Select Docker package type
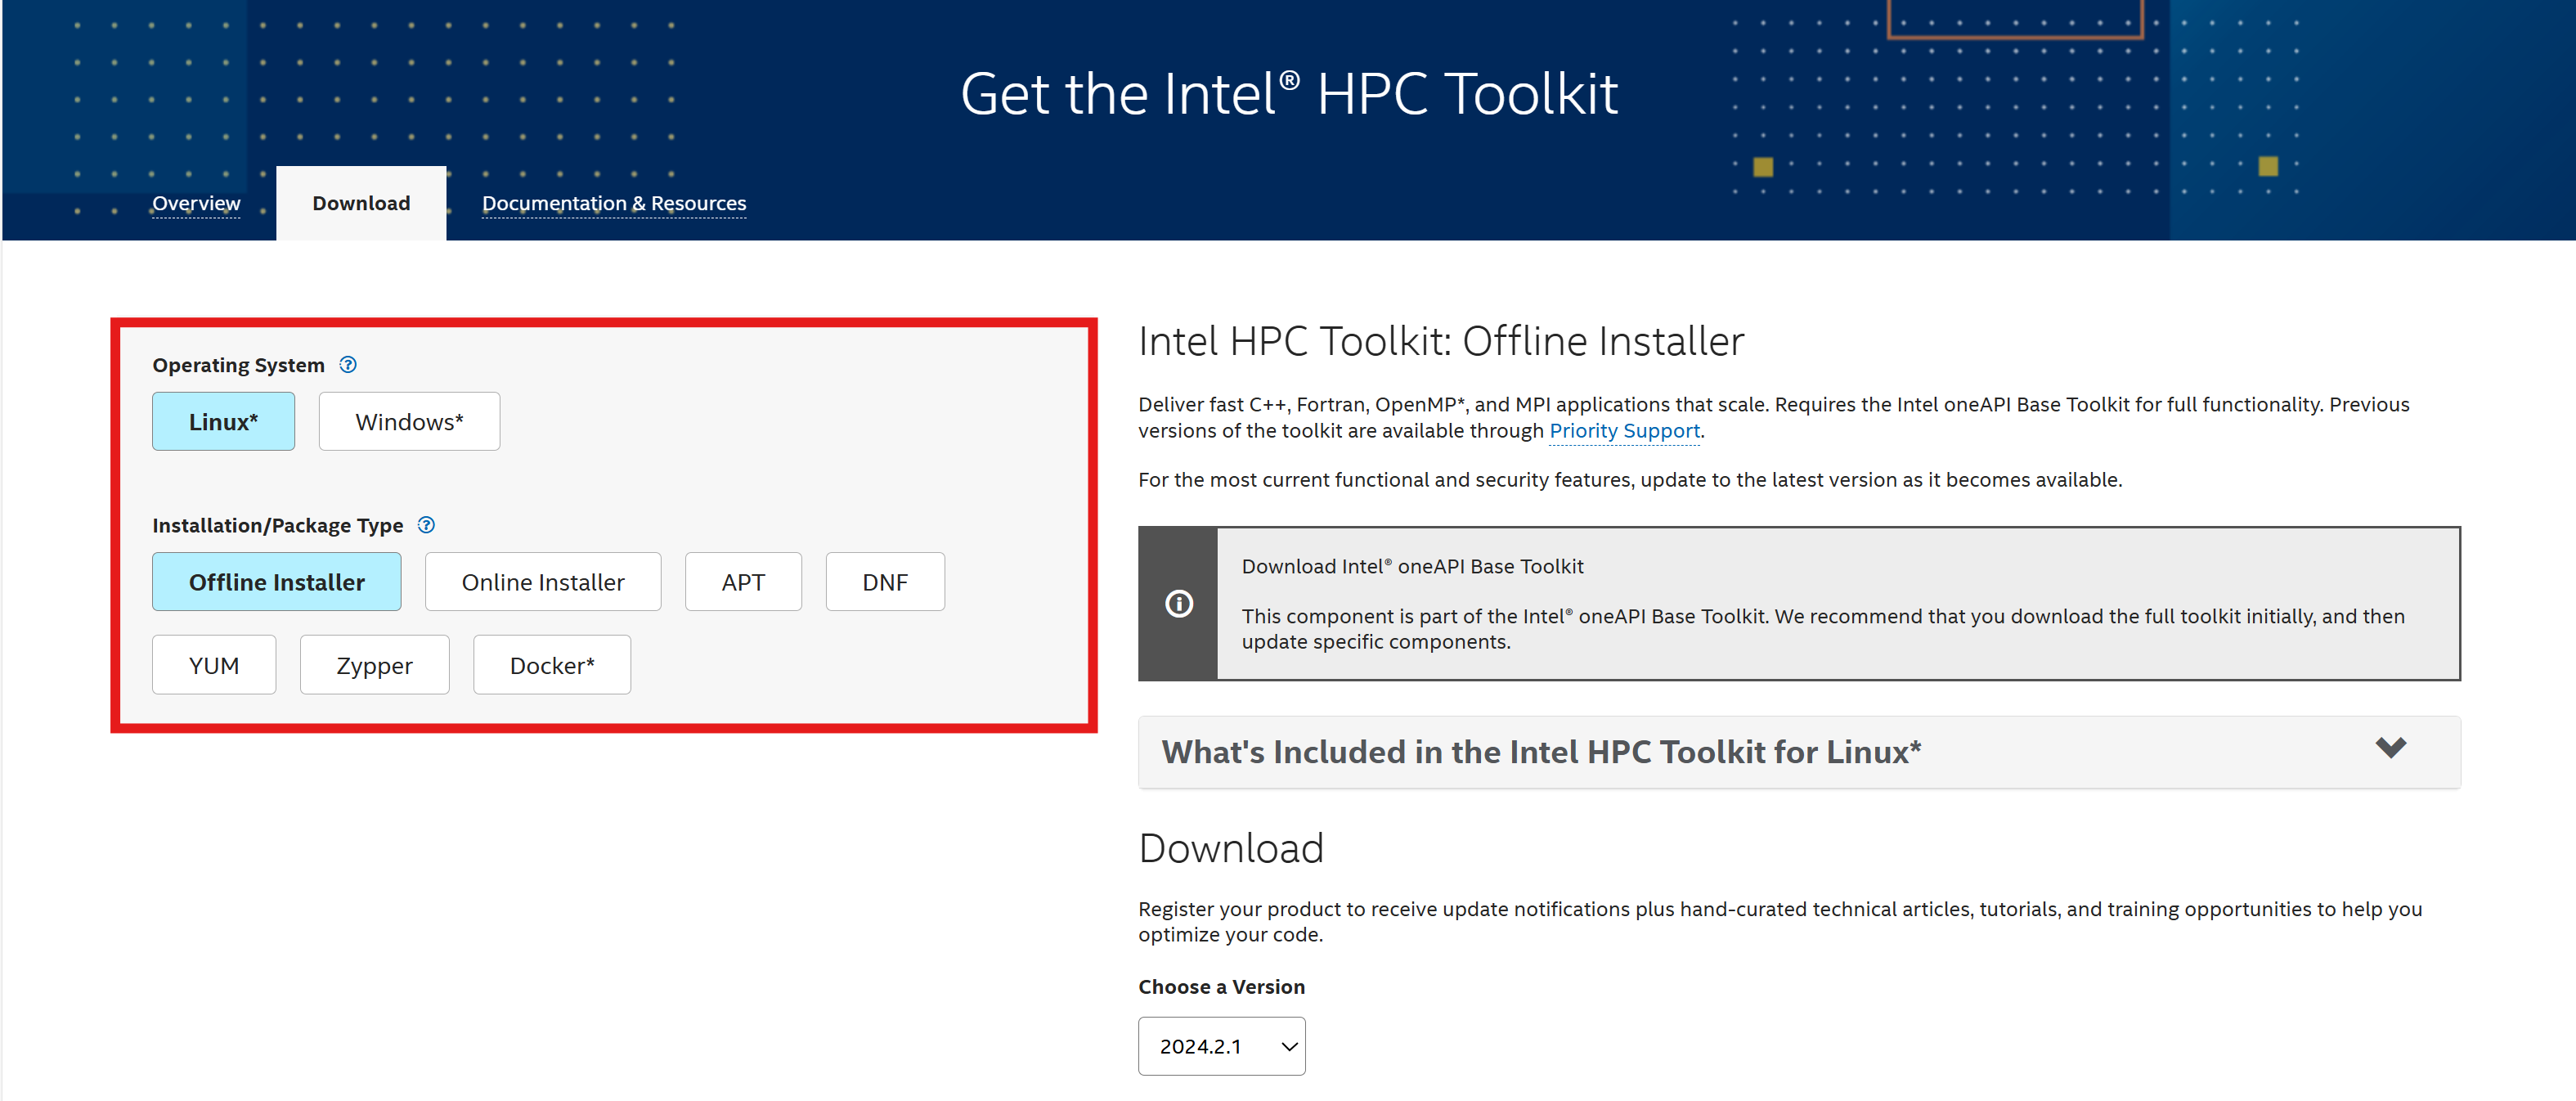2576x1101 pixels. [552, 666]
